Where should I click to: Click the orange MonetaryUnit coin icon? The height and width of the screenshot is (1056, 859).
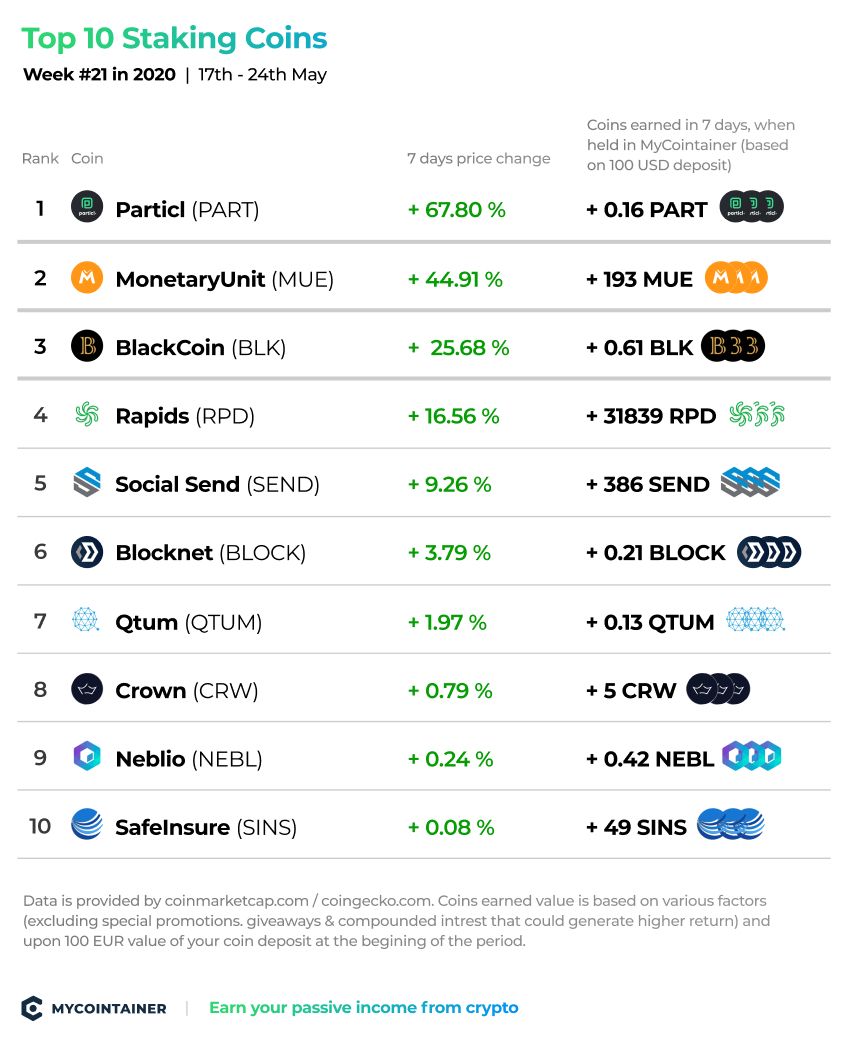point(87,277)
